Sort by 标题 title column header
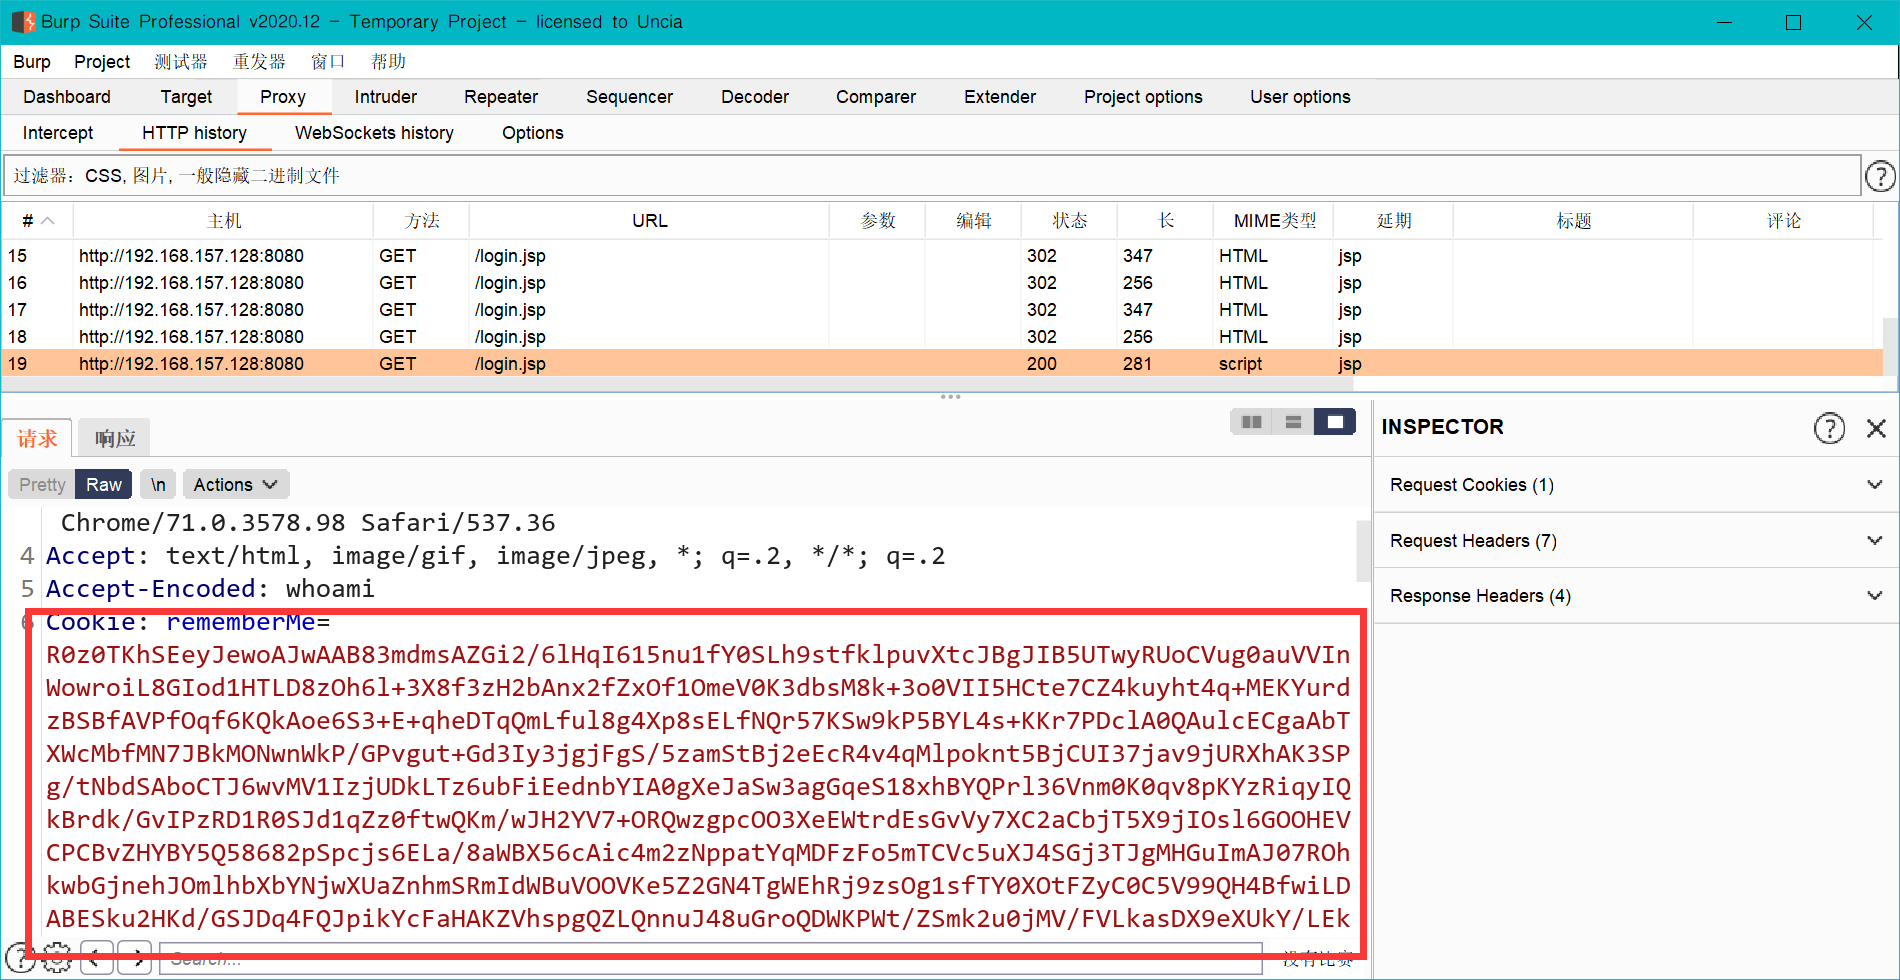 [1573, 221]
